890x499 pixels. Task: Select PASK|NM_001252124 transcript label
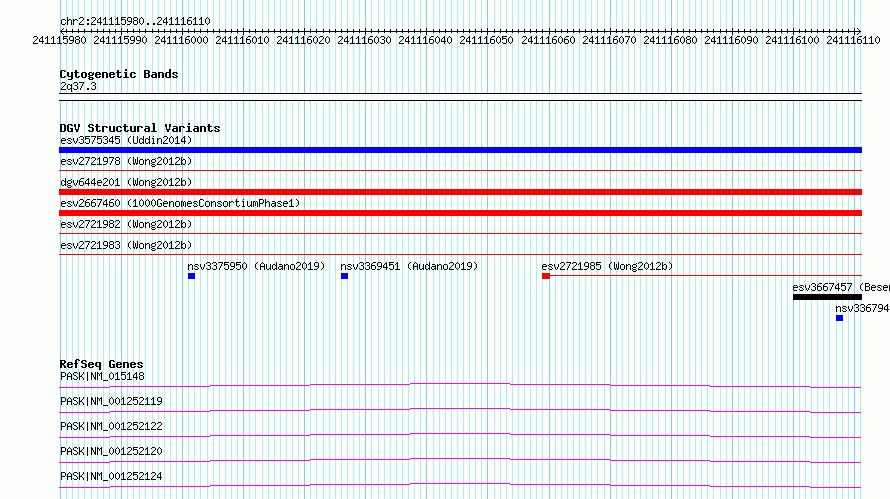click(111, 476)
